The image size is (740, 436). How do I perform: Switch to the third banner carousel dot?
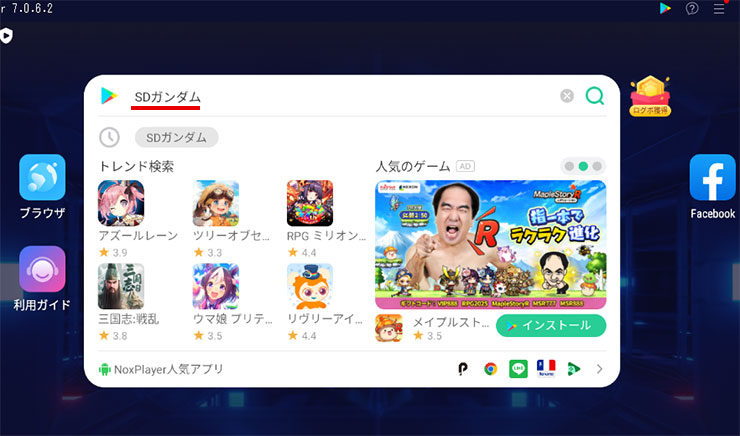[x=597, y=166]
